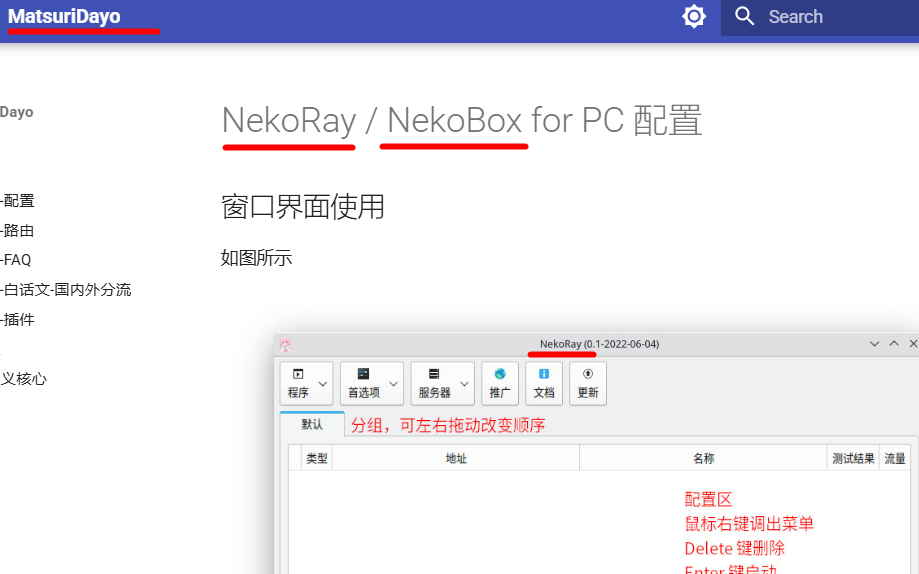Image resolution: width=919 pixels, height=574 pixels.
Task: Open the 推广 globe icon button
Action: 500,383
